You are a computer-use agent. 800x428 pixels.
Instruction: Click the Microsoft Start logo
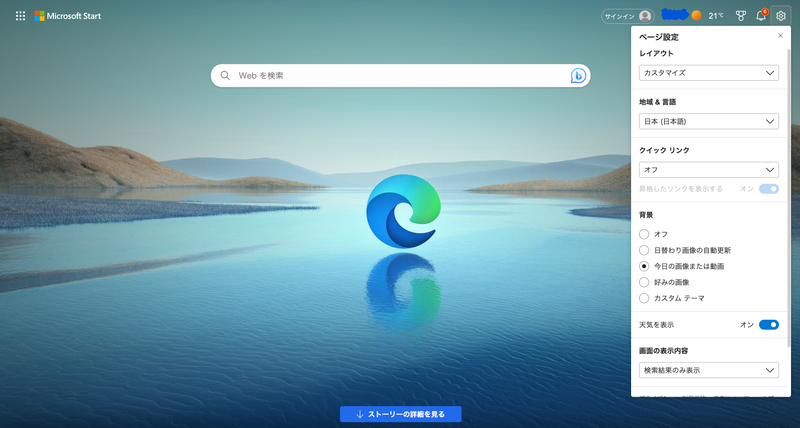[68, 16]
